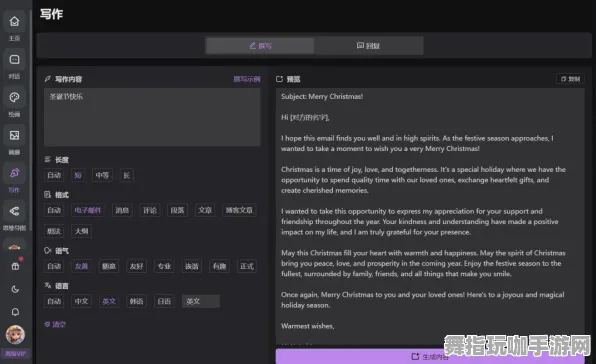Select the 正式 tone chip
Viewport: 596px width, 364px height.
tap(247, 266)
